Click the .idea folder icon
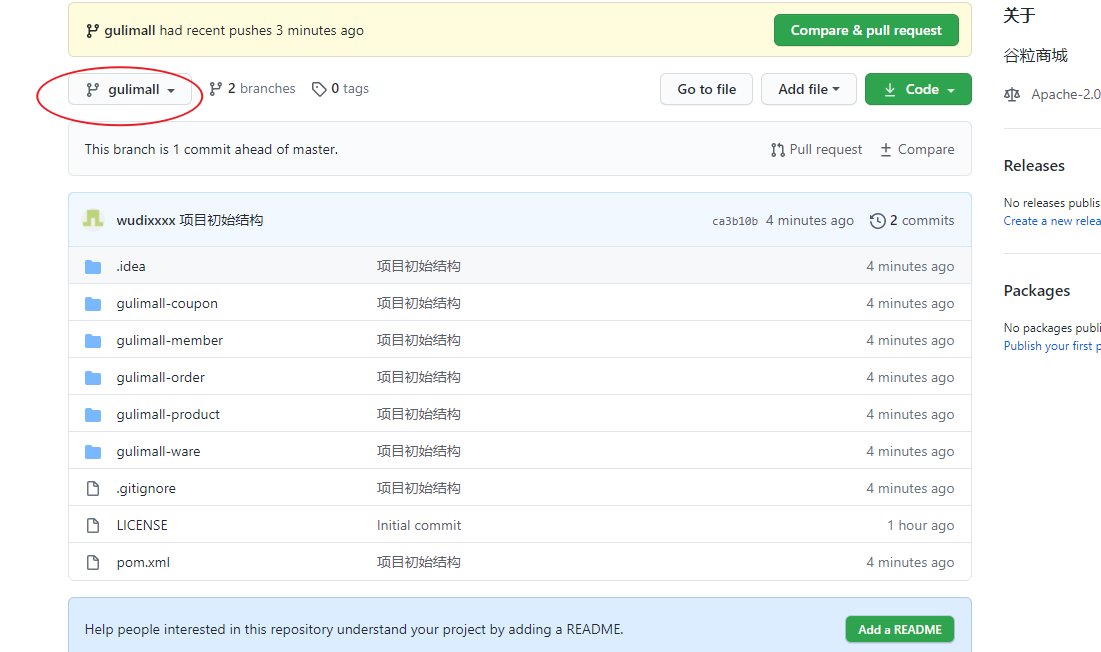This screenshot has height=652, width=1101. click(93, 267)
